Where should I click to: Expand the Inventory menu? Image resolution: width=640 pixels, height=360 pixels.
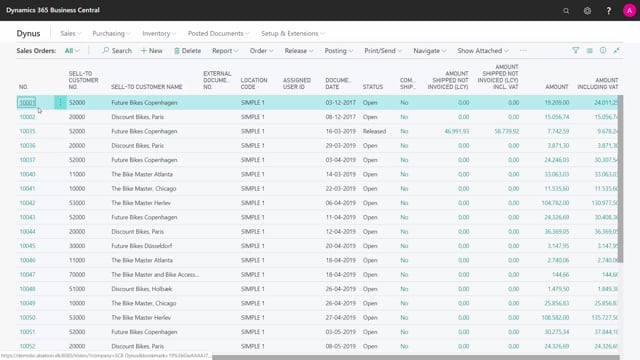(159, 33)
